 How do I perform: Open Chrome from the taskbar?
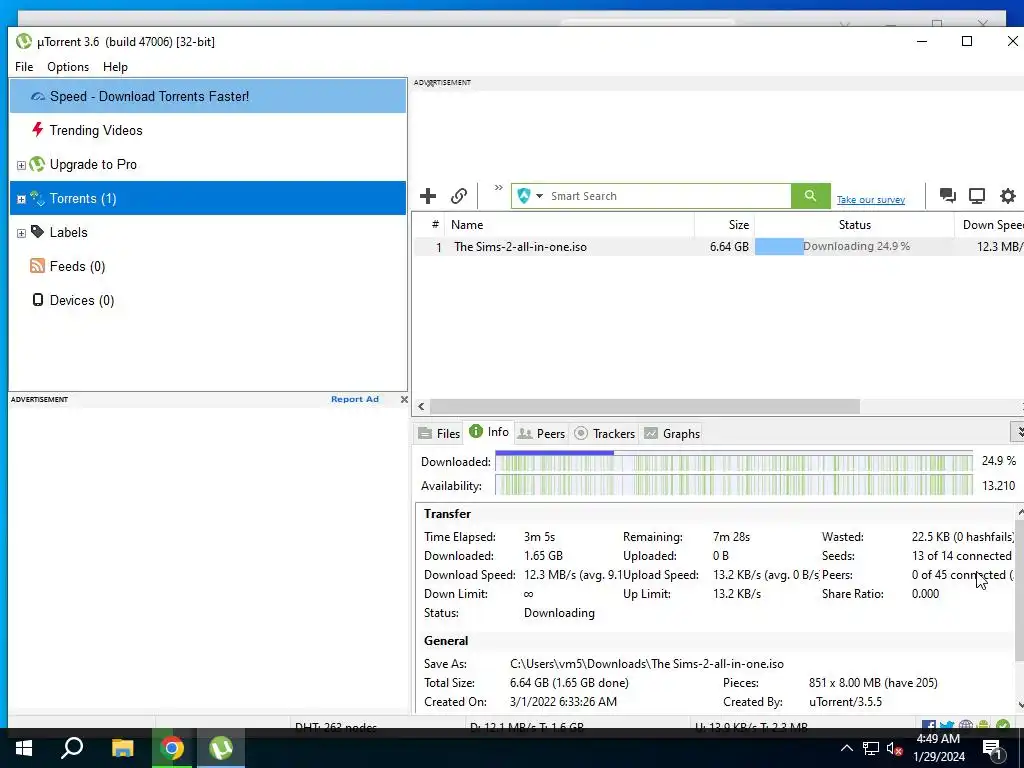tap(172, 748)
